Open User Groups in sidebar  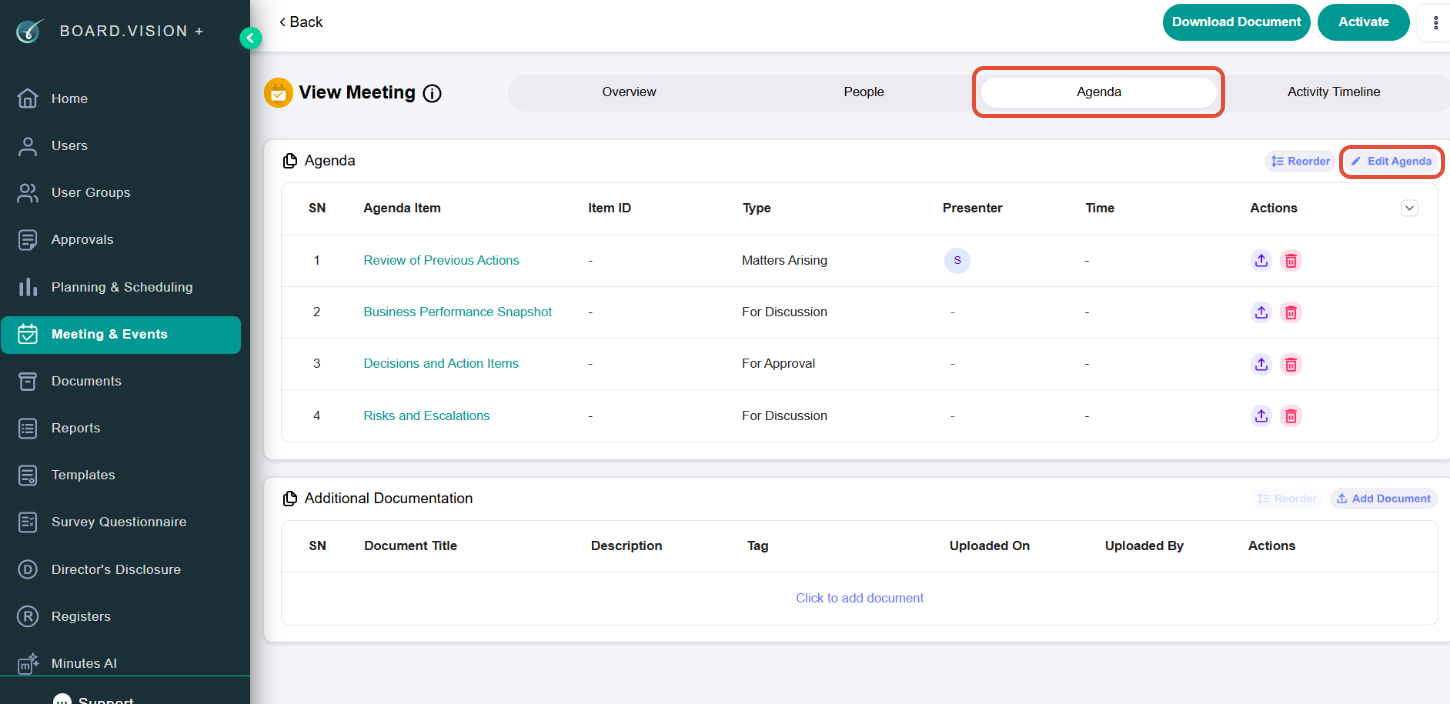(x=91, y=193)
